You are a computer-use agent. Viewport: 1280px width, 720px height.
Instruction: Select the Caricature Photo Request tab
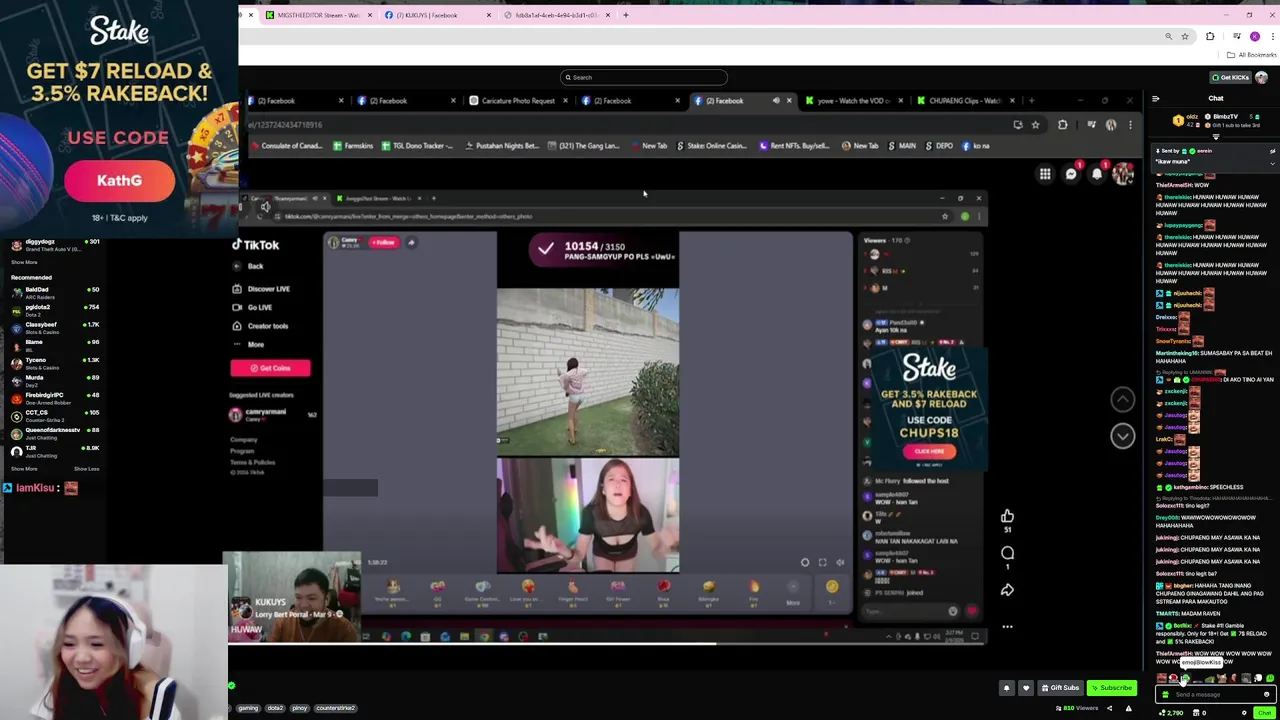(x=516, y=100)
